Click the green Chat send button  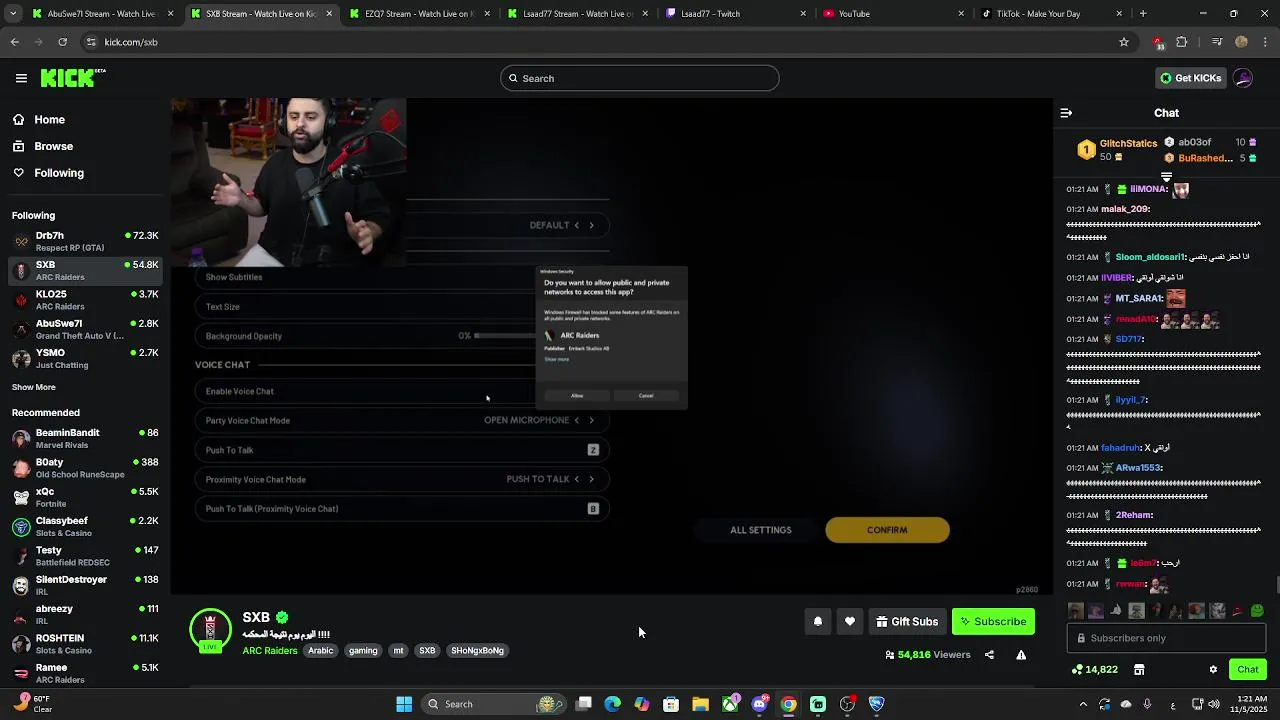pos(1247,670)
